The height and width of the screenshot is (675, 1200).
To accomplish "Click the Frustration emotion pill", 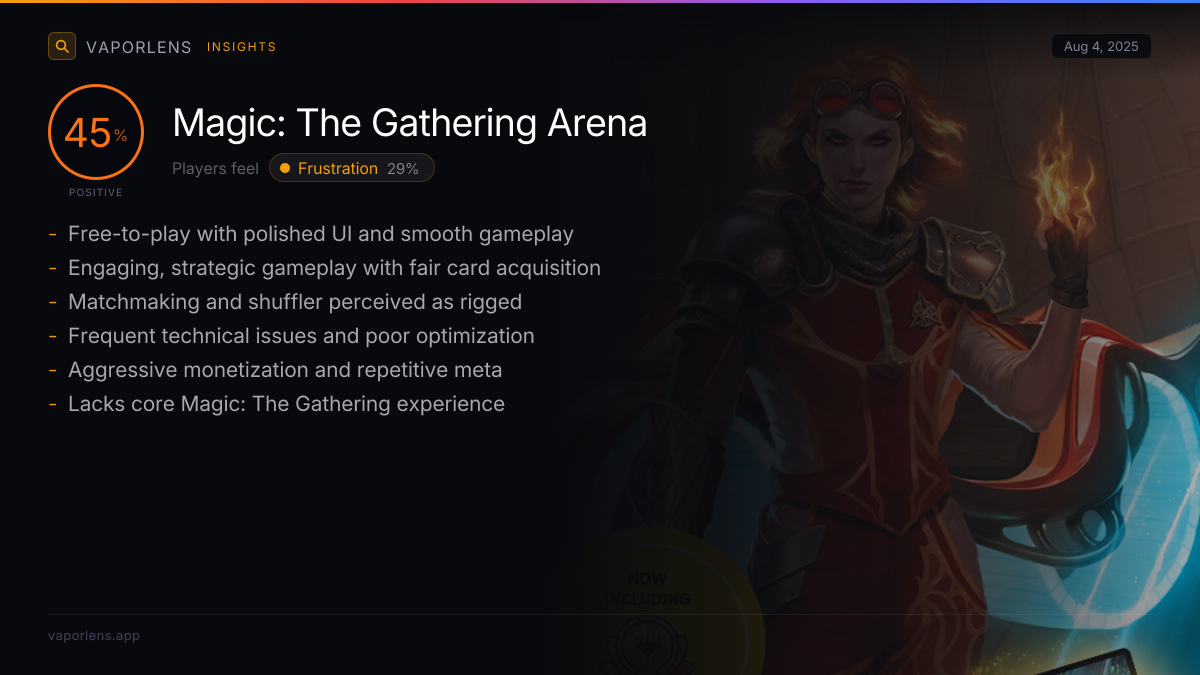I will 351,168.
